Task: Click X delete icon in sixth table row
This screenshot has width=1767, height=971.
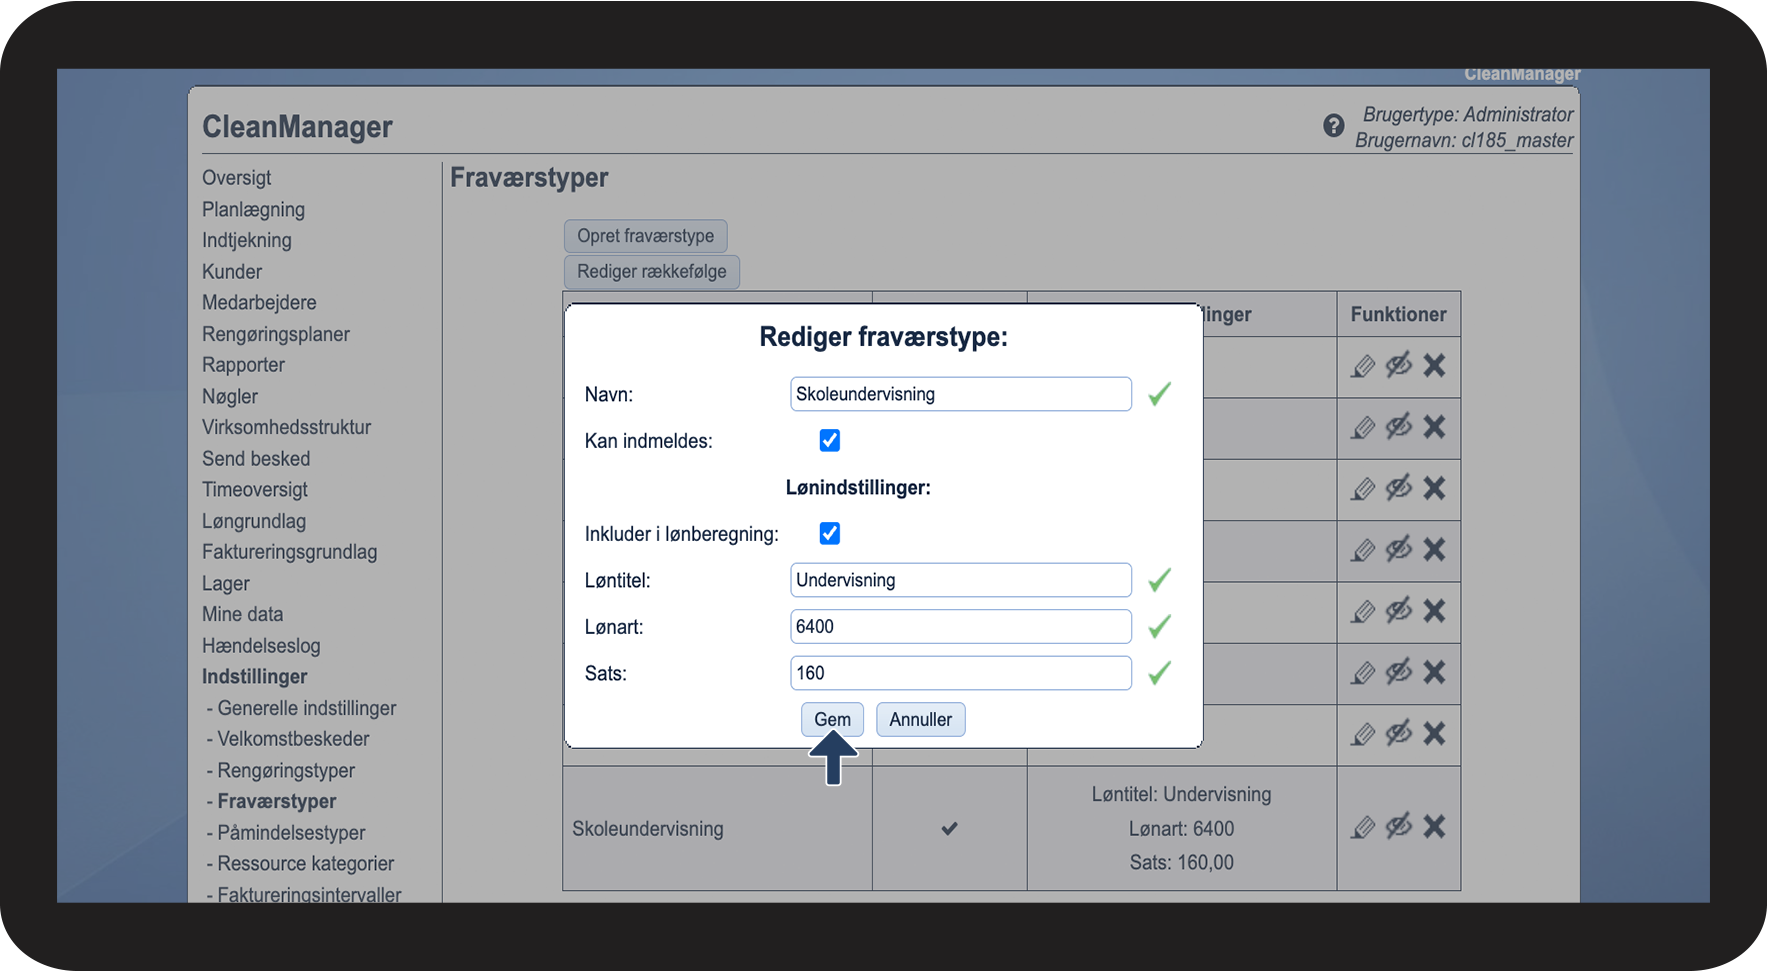Action: pos(1434,672)
